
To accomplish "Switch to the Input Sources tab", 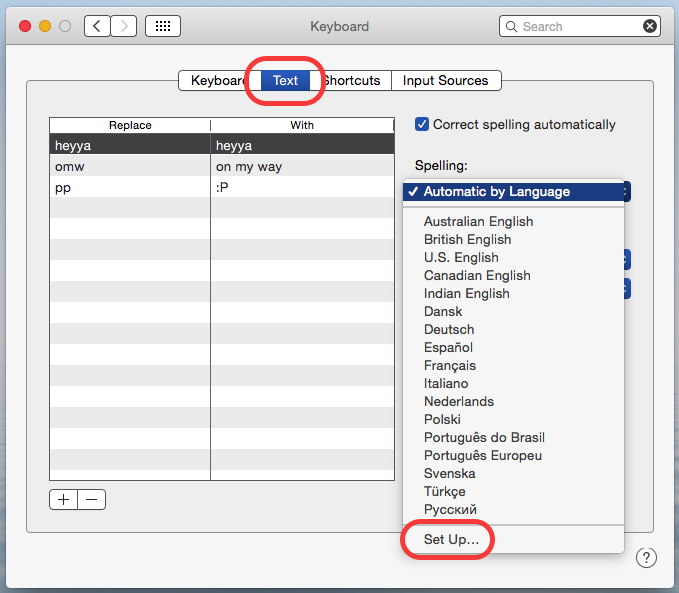I will pos(445,80).
